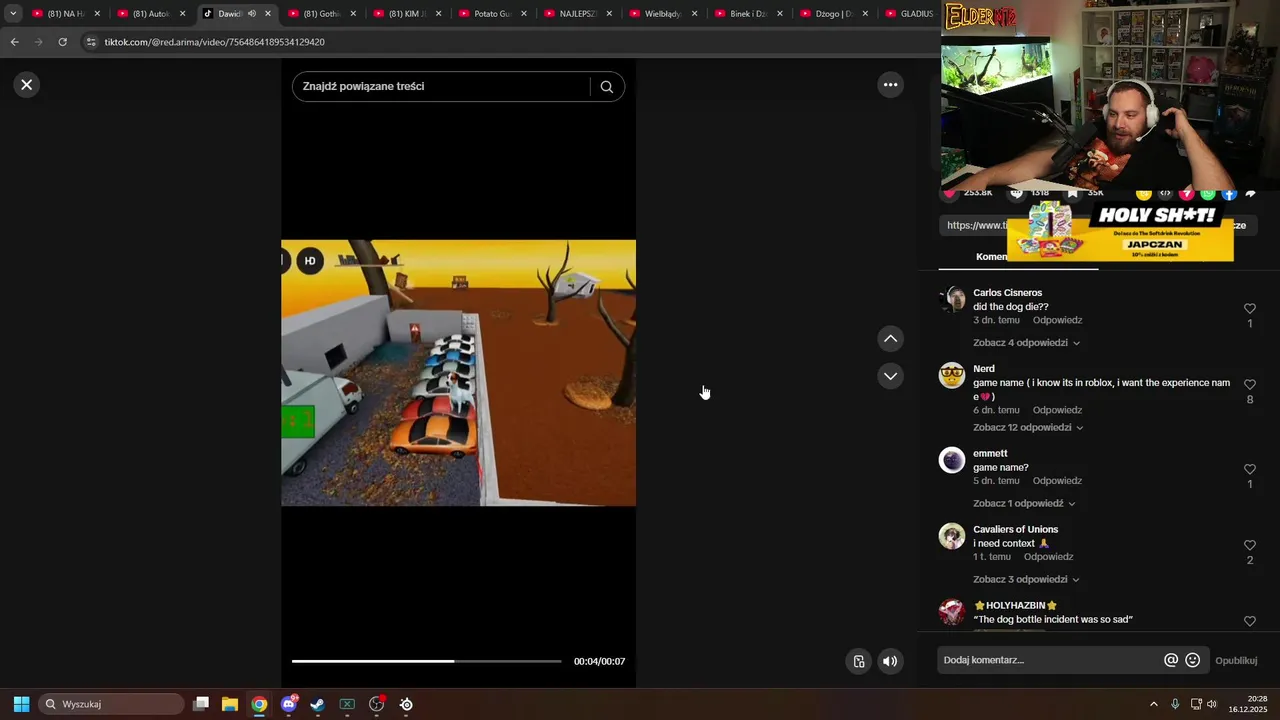This screenshot has width=1280, height=720.
Task: Open Carlos Cisneros' profile name
Action: coord(1008,293)
